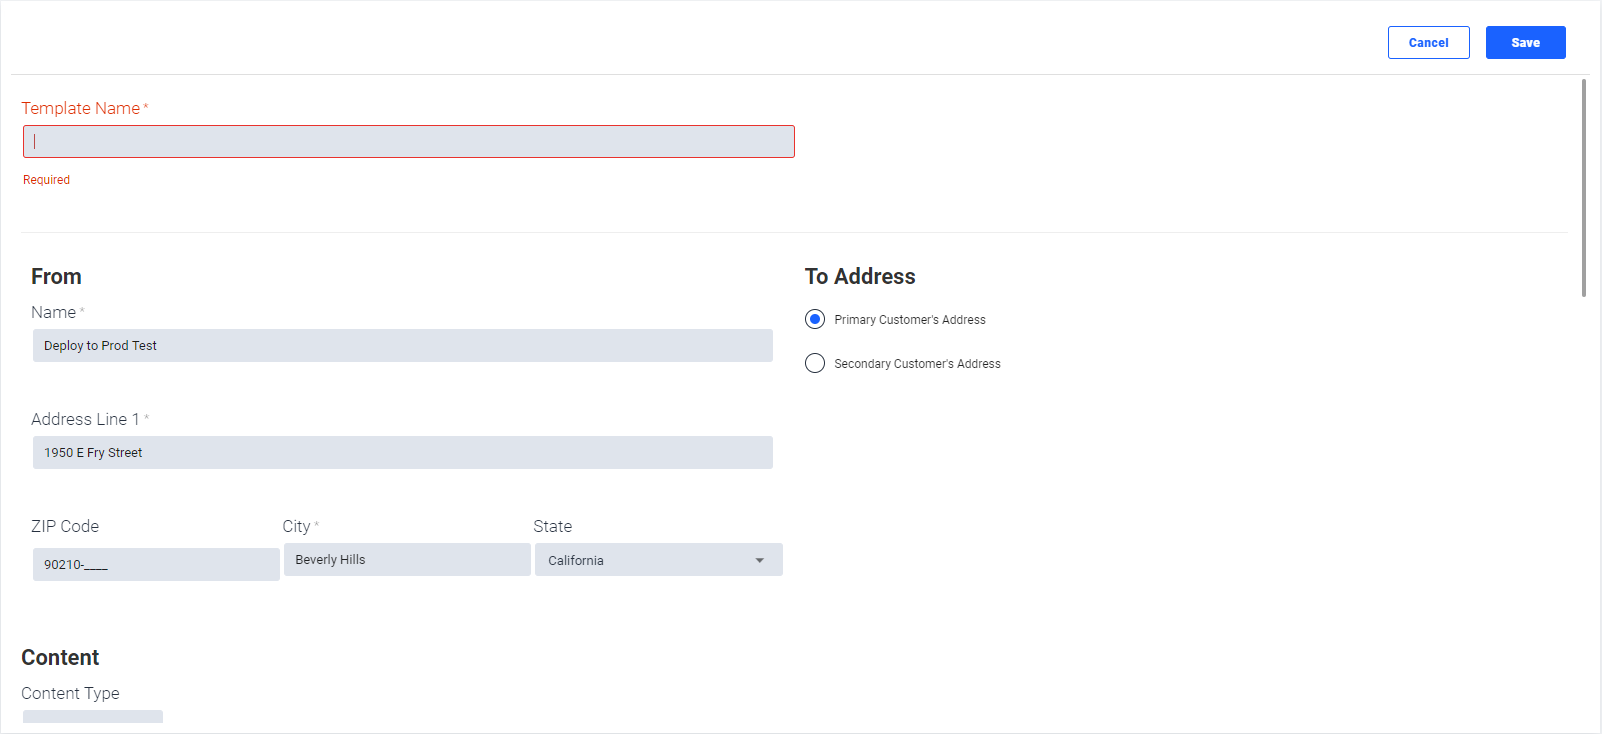Click the 'Address Line 1' label

(85, 419)
